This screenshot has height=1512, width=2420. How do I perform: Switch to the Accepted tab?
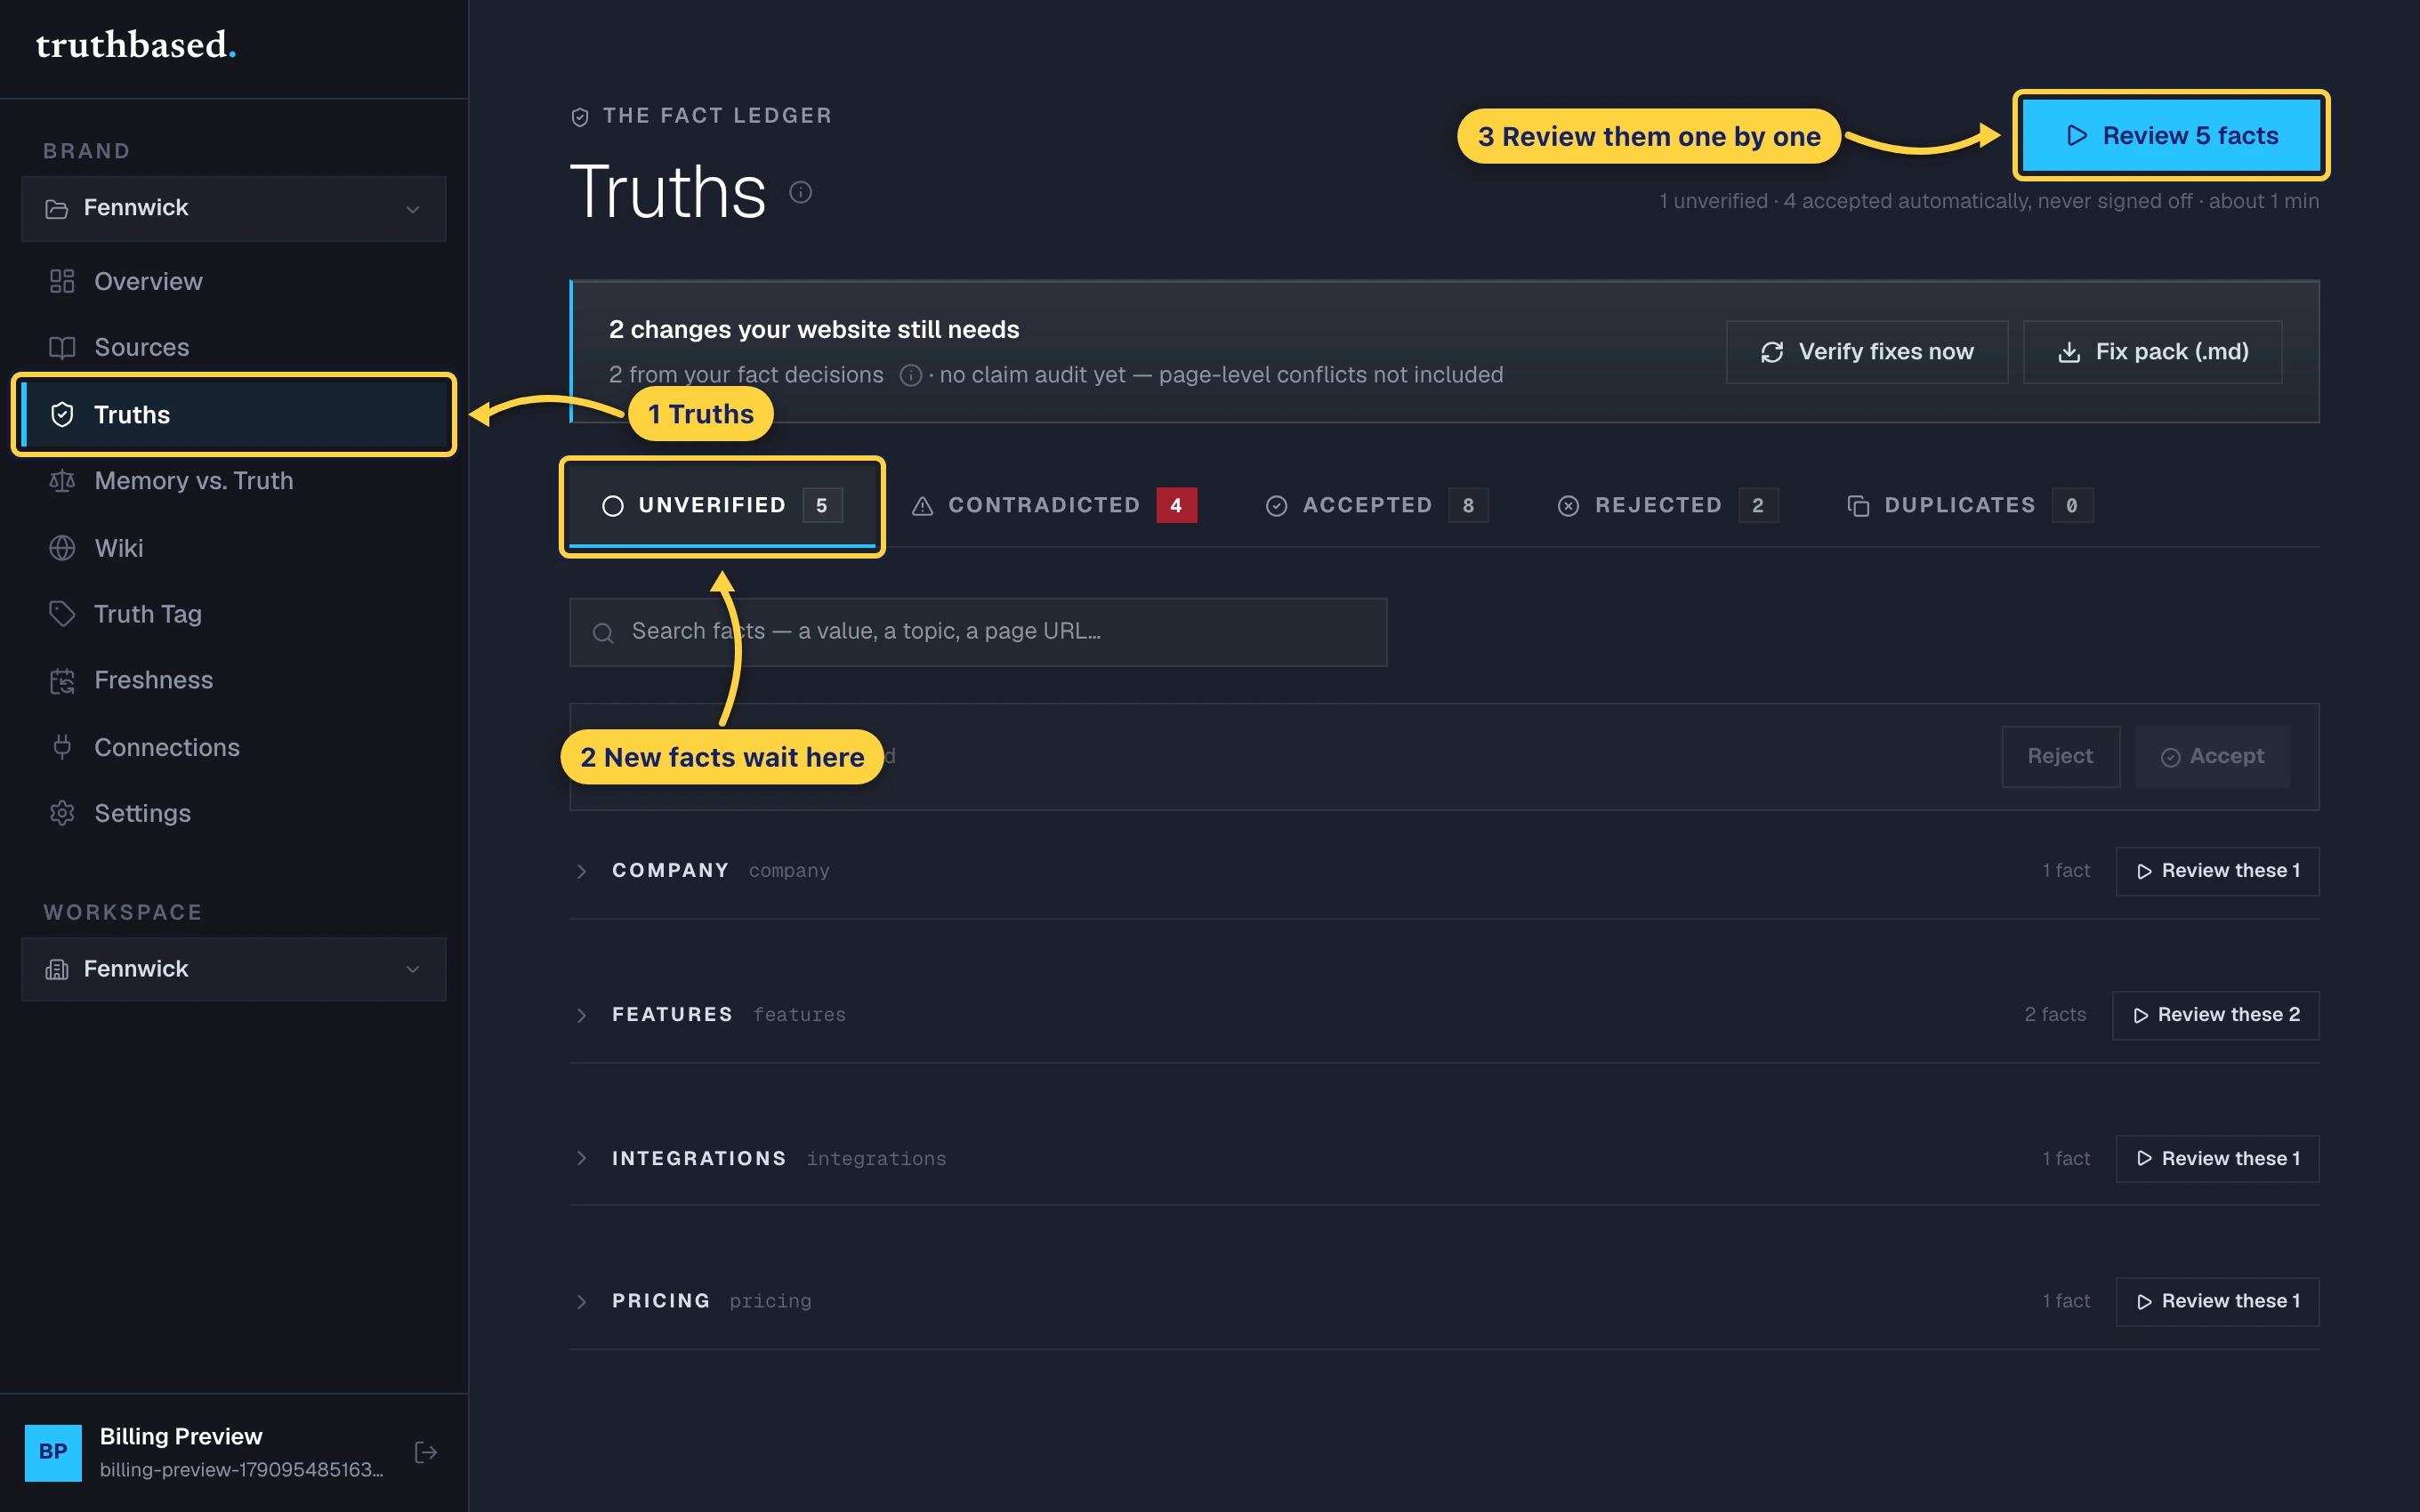[1376, 506]
